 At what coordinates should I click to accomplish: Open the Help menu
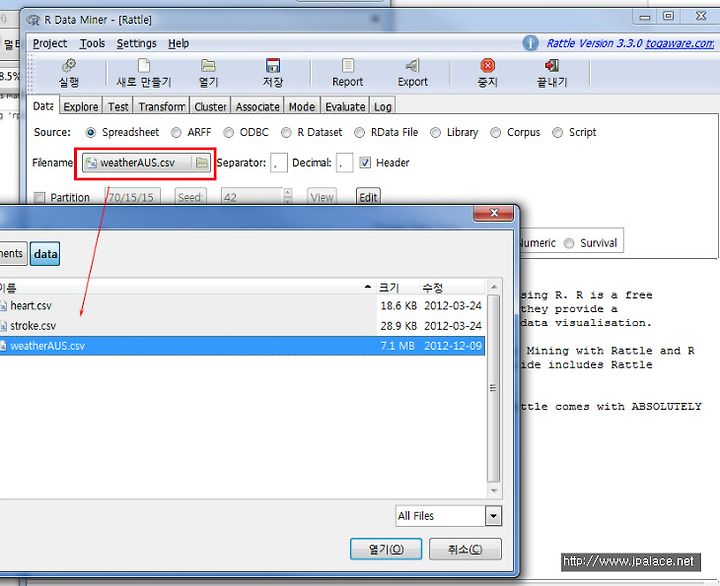(178, 43)
